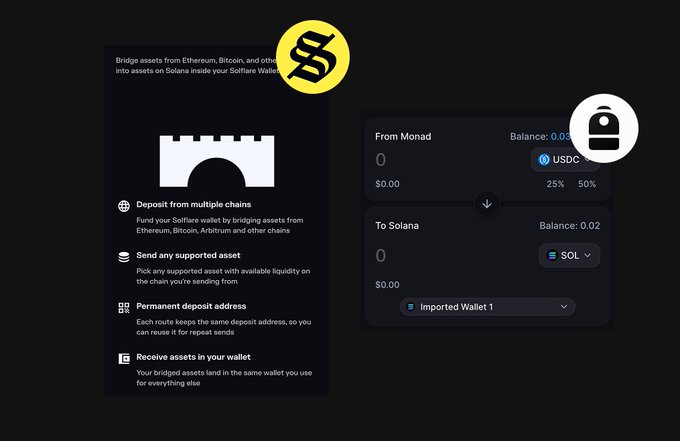This screenshot has height=441, width=680.
Task: Click the 'Receive assets in your wallet' heading
Action: point(193,357)
